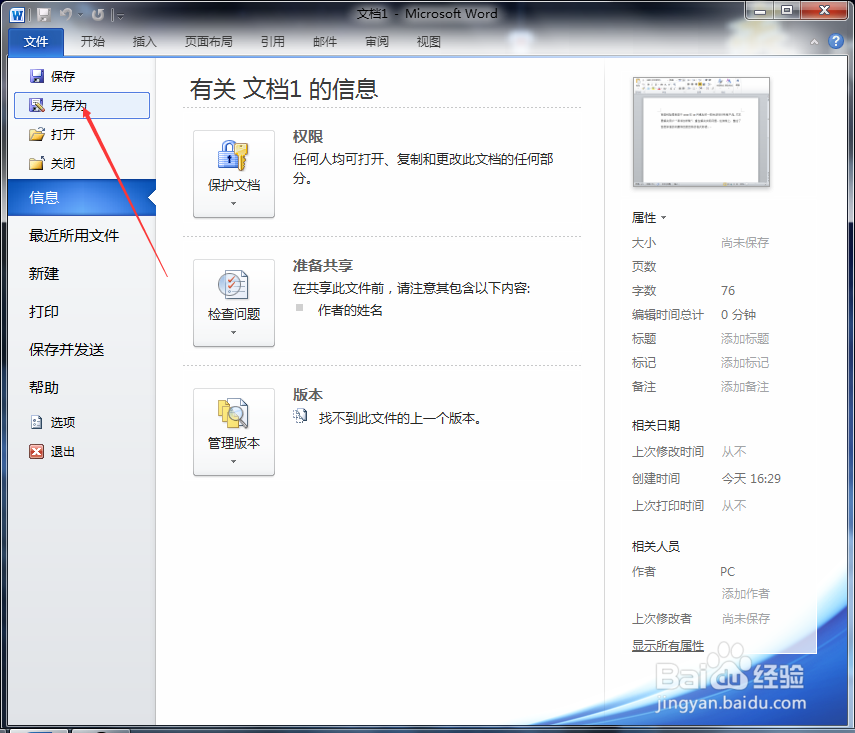The image size is (855, 733).
Task: Click the 保护文档 button
Action: 234,174
